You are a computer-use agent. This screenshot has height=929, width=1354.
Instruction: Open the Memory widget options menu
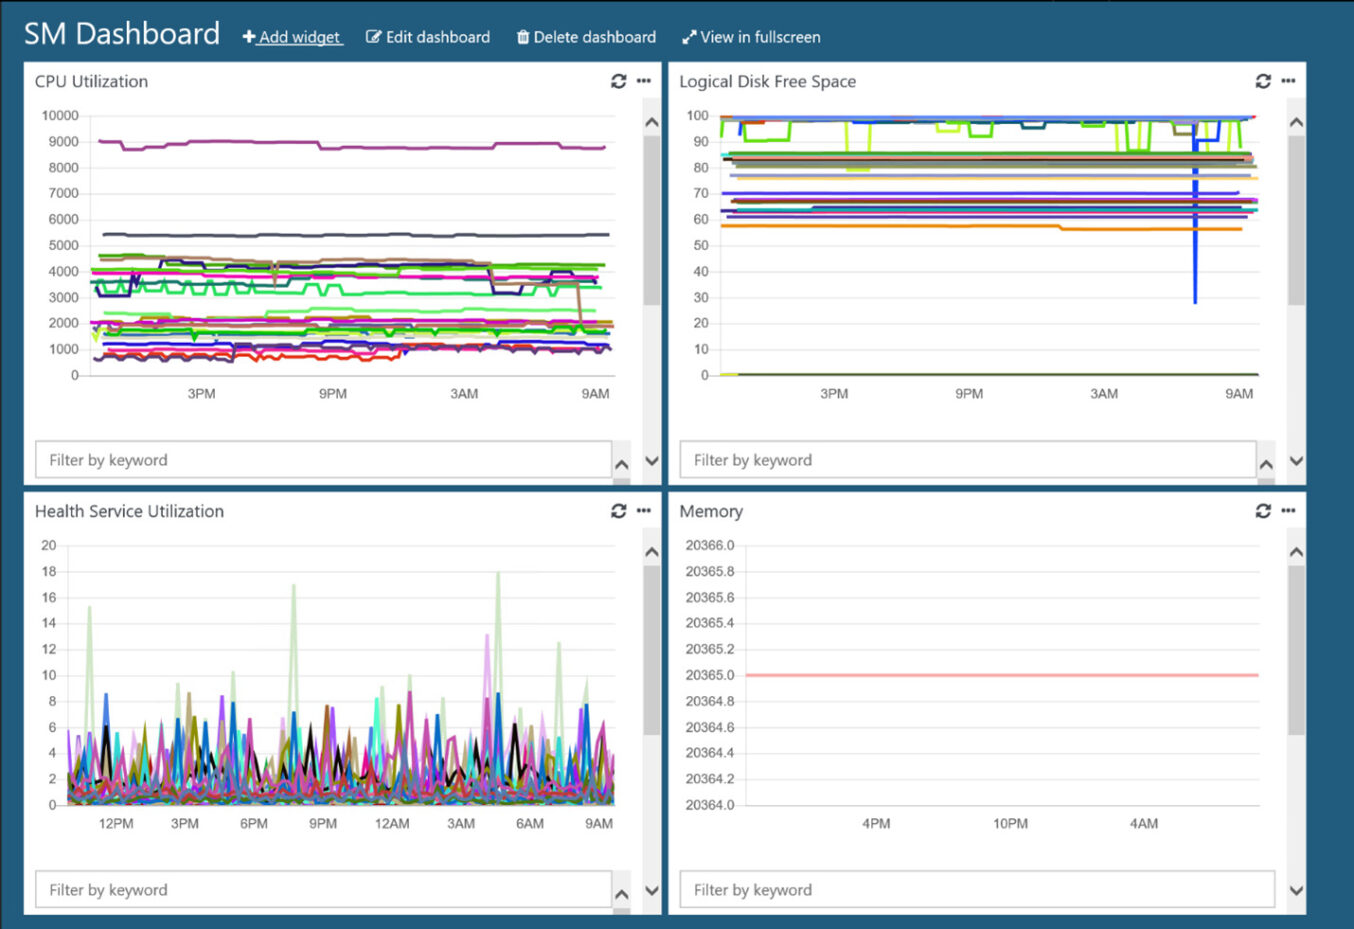[x=1288, y=511]
